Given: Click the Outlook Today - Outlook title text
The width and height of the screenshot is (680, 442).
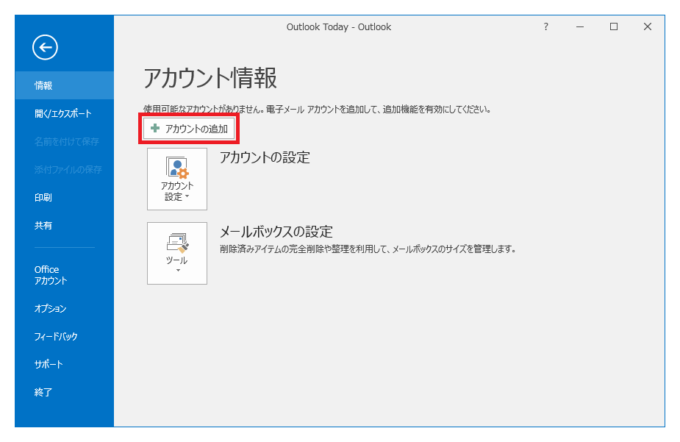Looking at the screenshot, I should pos(339,27).
